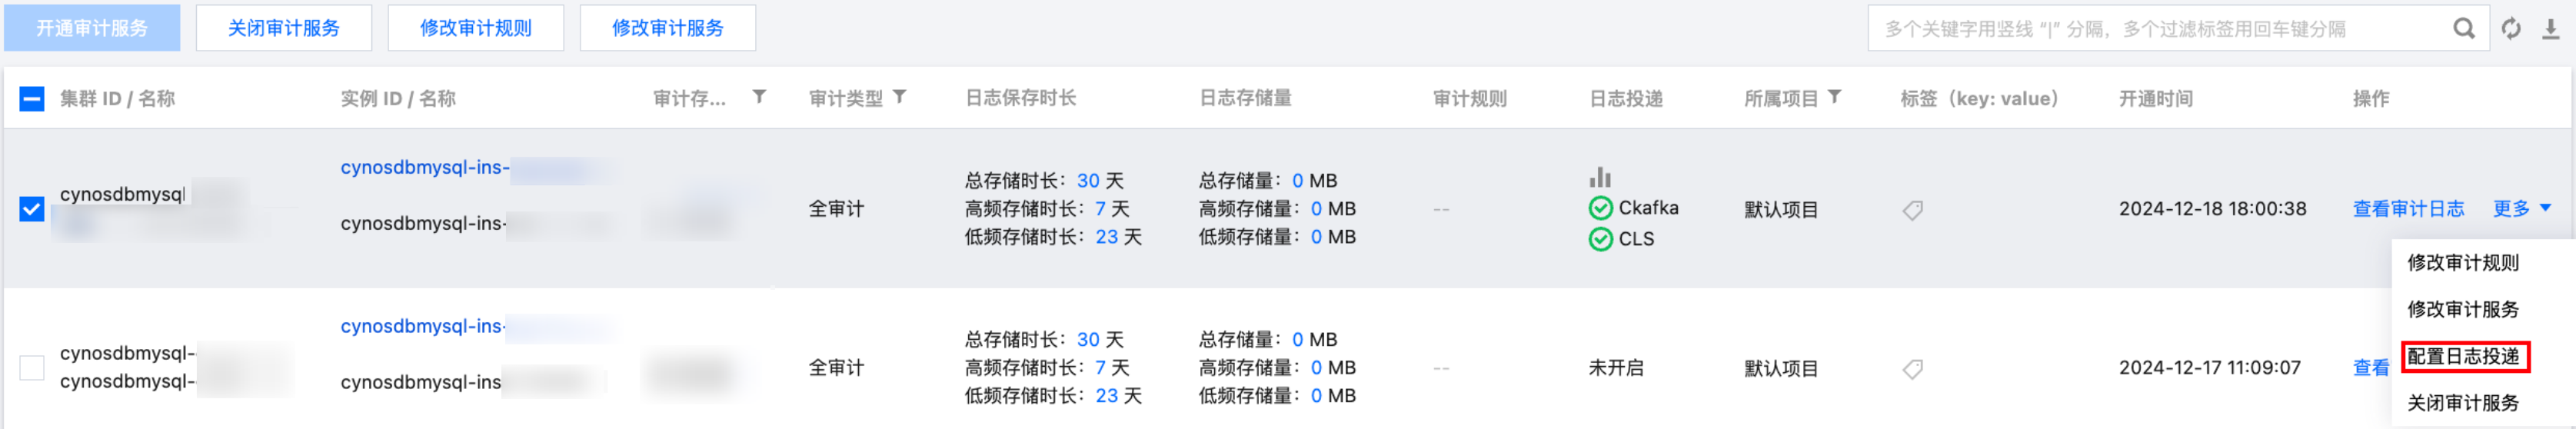Click second row's tag edit icon

coord(1912,369)
